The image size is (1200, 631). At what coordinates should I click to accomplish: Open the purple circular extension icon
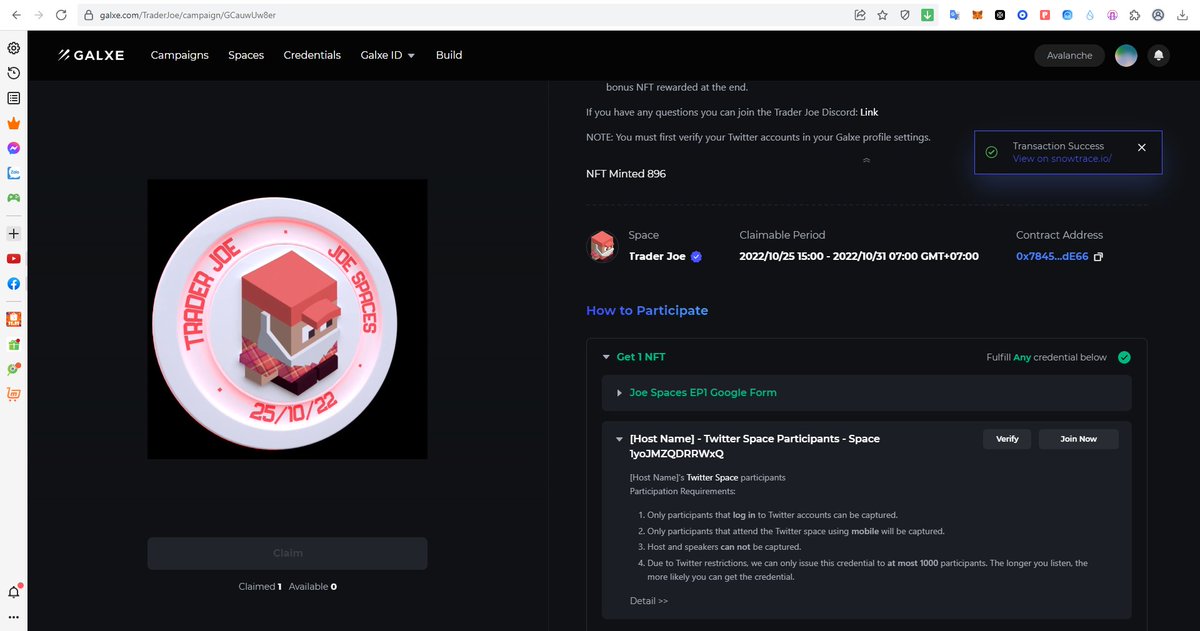[x=1111, y=15]
